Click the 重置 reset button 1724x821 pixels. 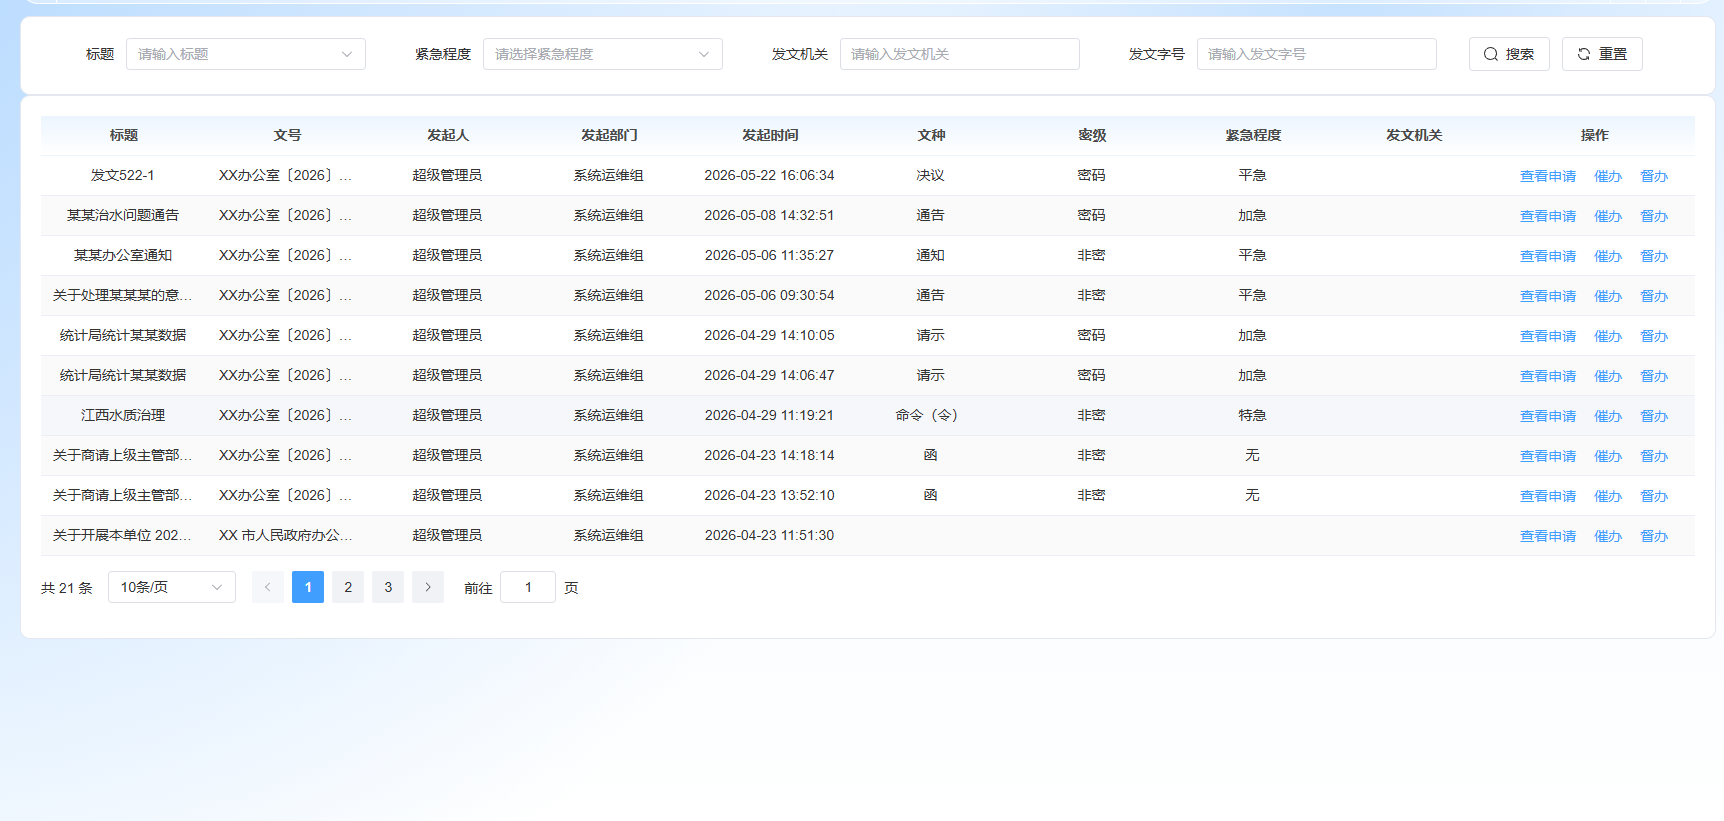click(x=1602, y=54)
